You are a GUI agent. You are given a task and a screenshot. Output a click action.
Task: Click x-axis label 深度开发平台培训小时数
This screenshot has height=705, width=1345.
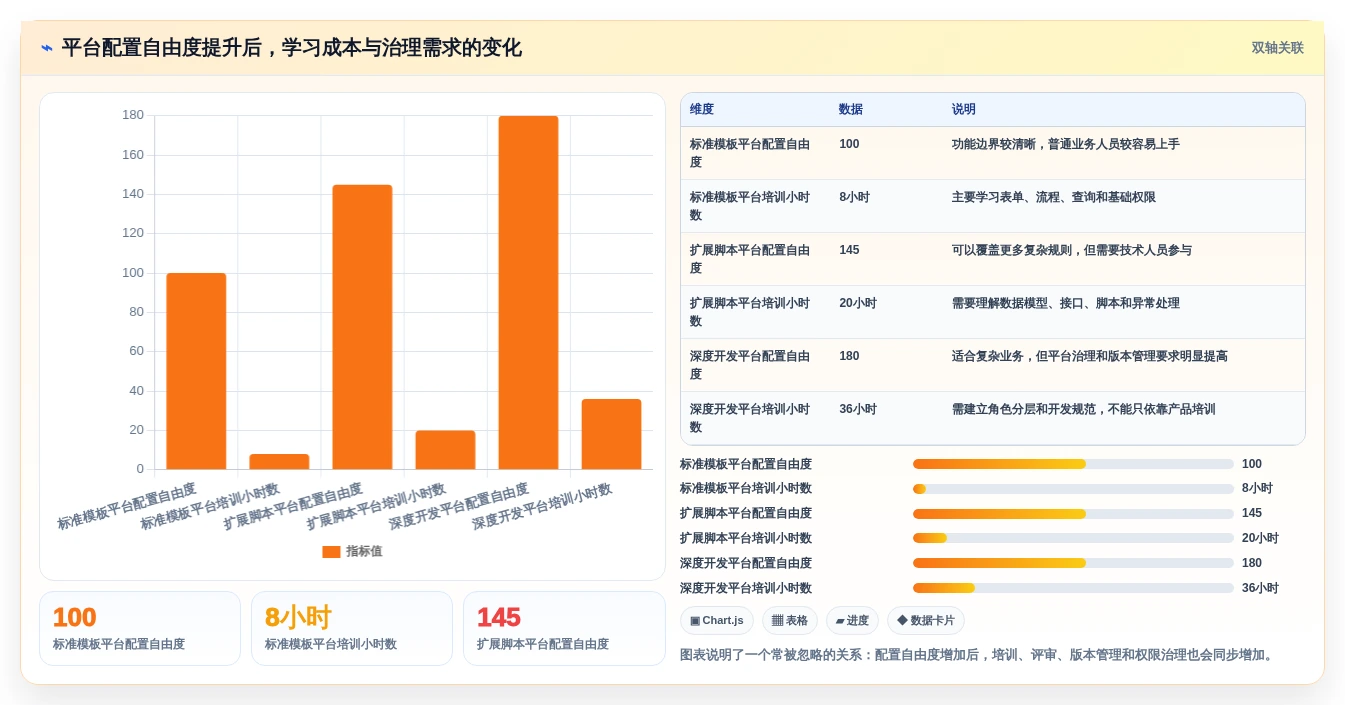pos(543,506)
